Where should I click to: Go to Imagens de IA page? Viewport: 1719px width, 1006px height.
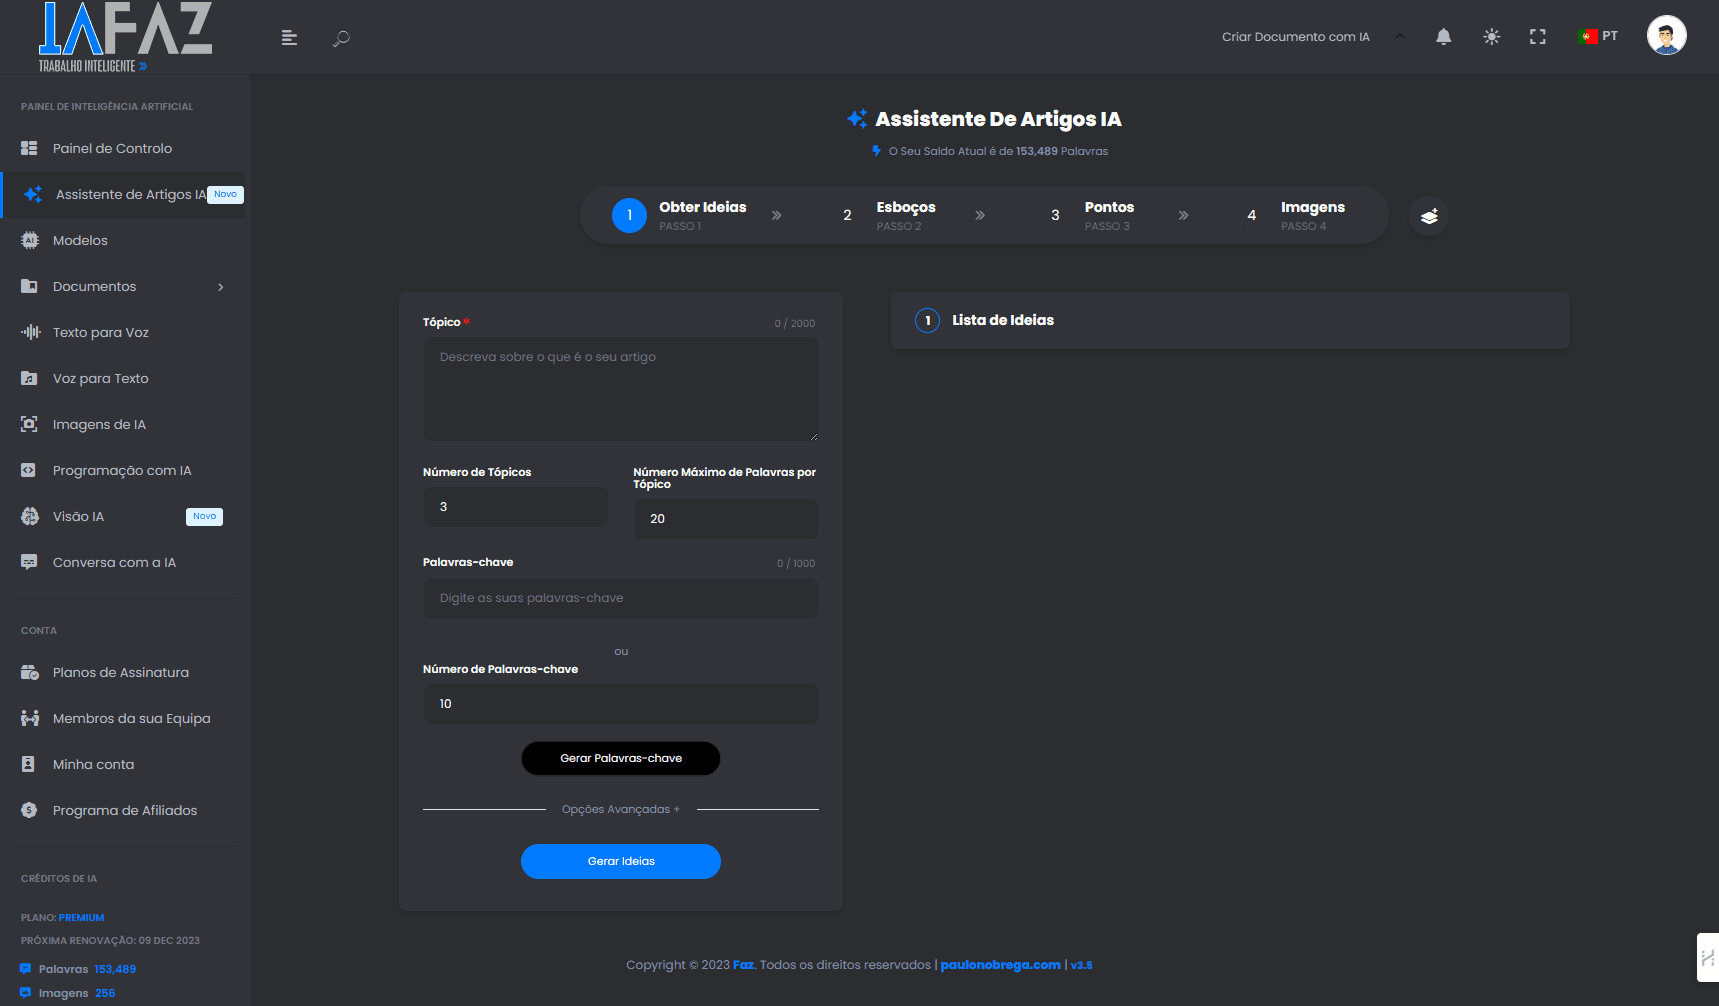pyautogui.click(x=99, y=425)
